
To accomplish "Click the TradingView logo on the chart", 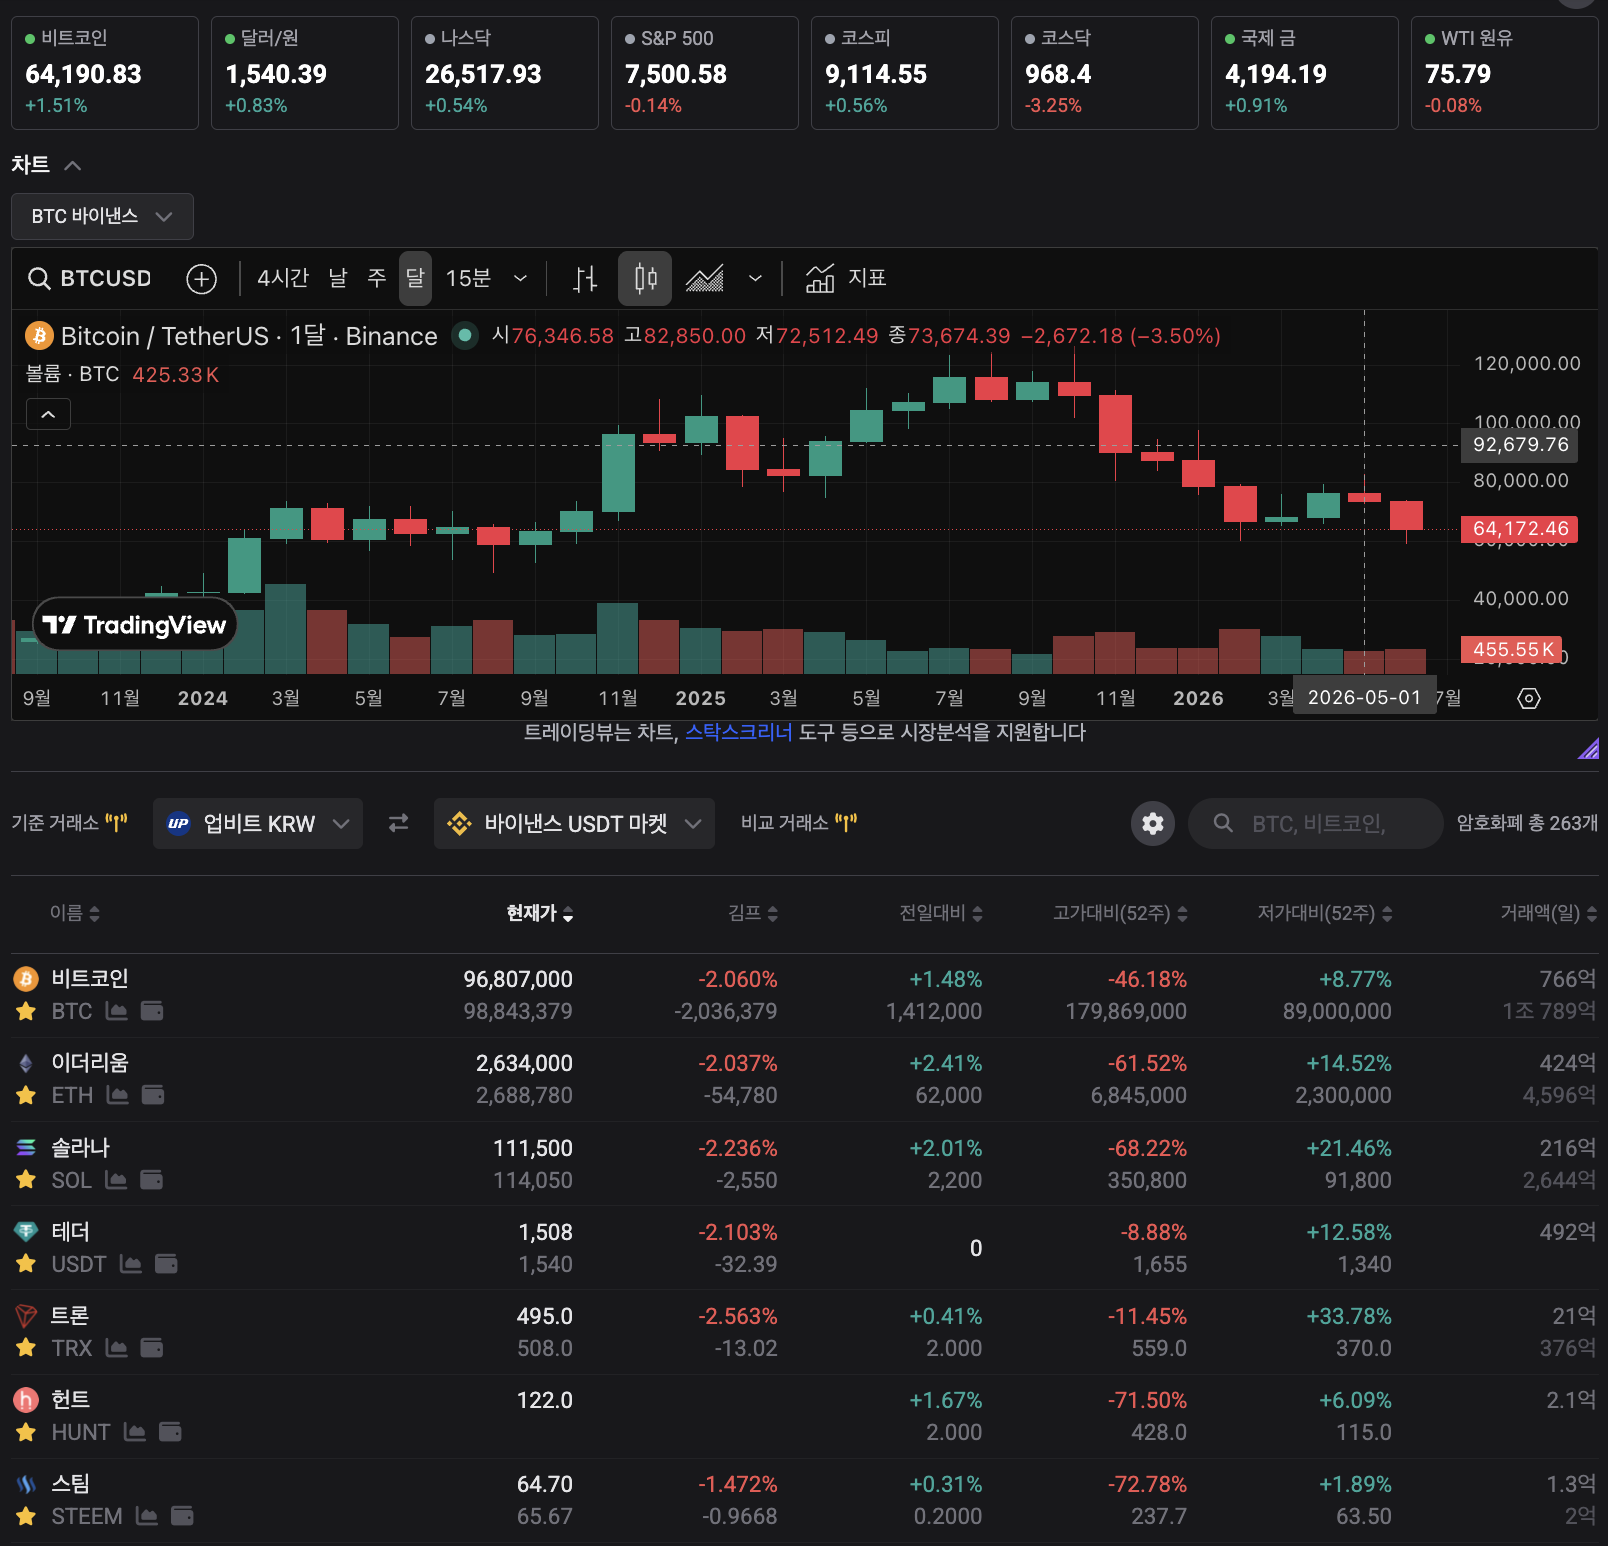I will (134, 625).
